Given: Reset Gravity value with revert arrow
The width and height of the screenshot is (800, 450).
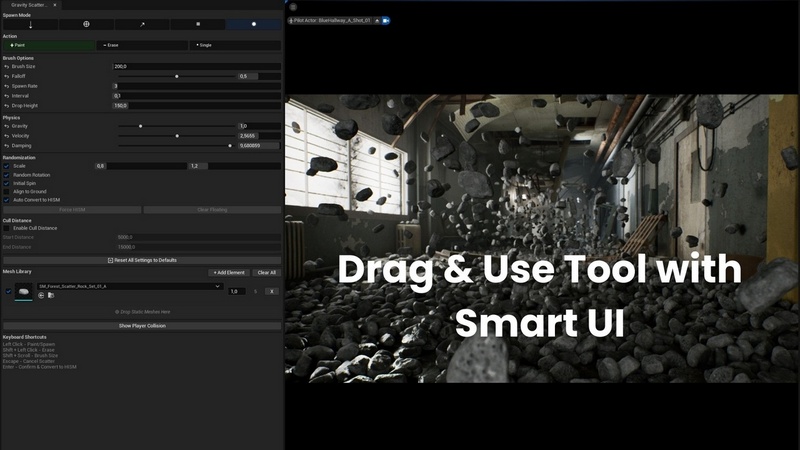Looking at the screenshot, I should (7, 126).
